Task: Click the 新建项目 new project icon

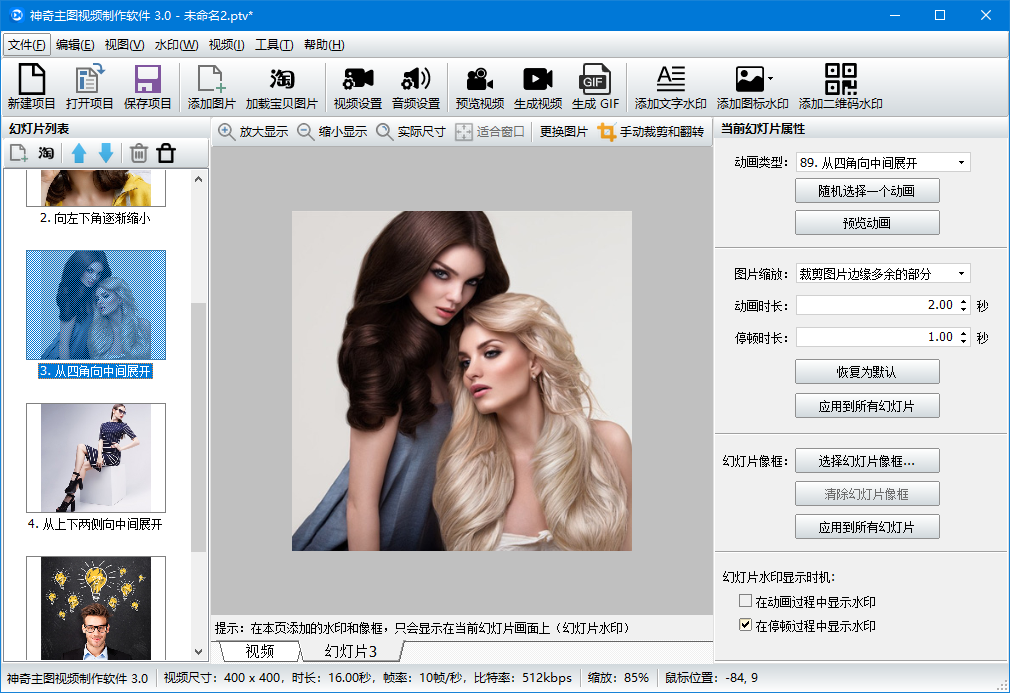Action: (31, 86)
